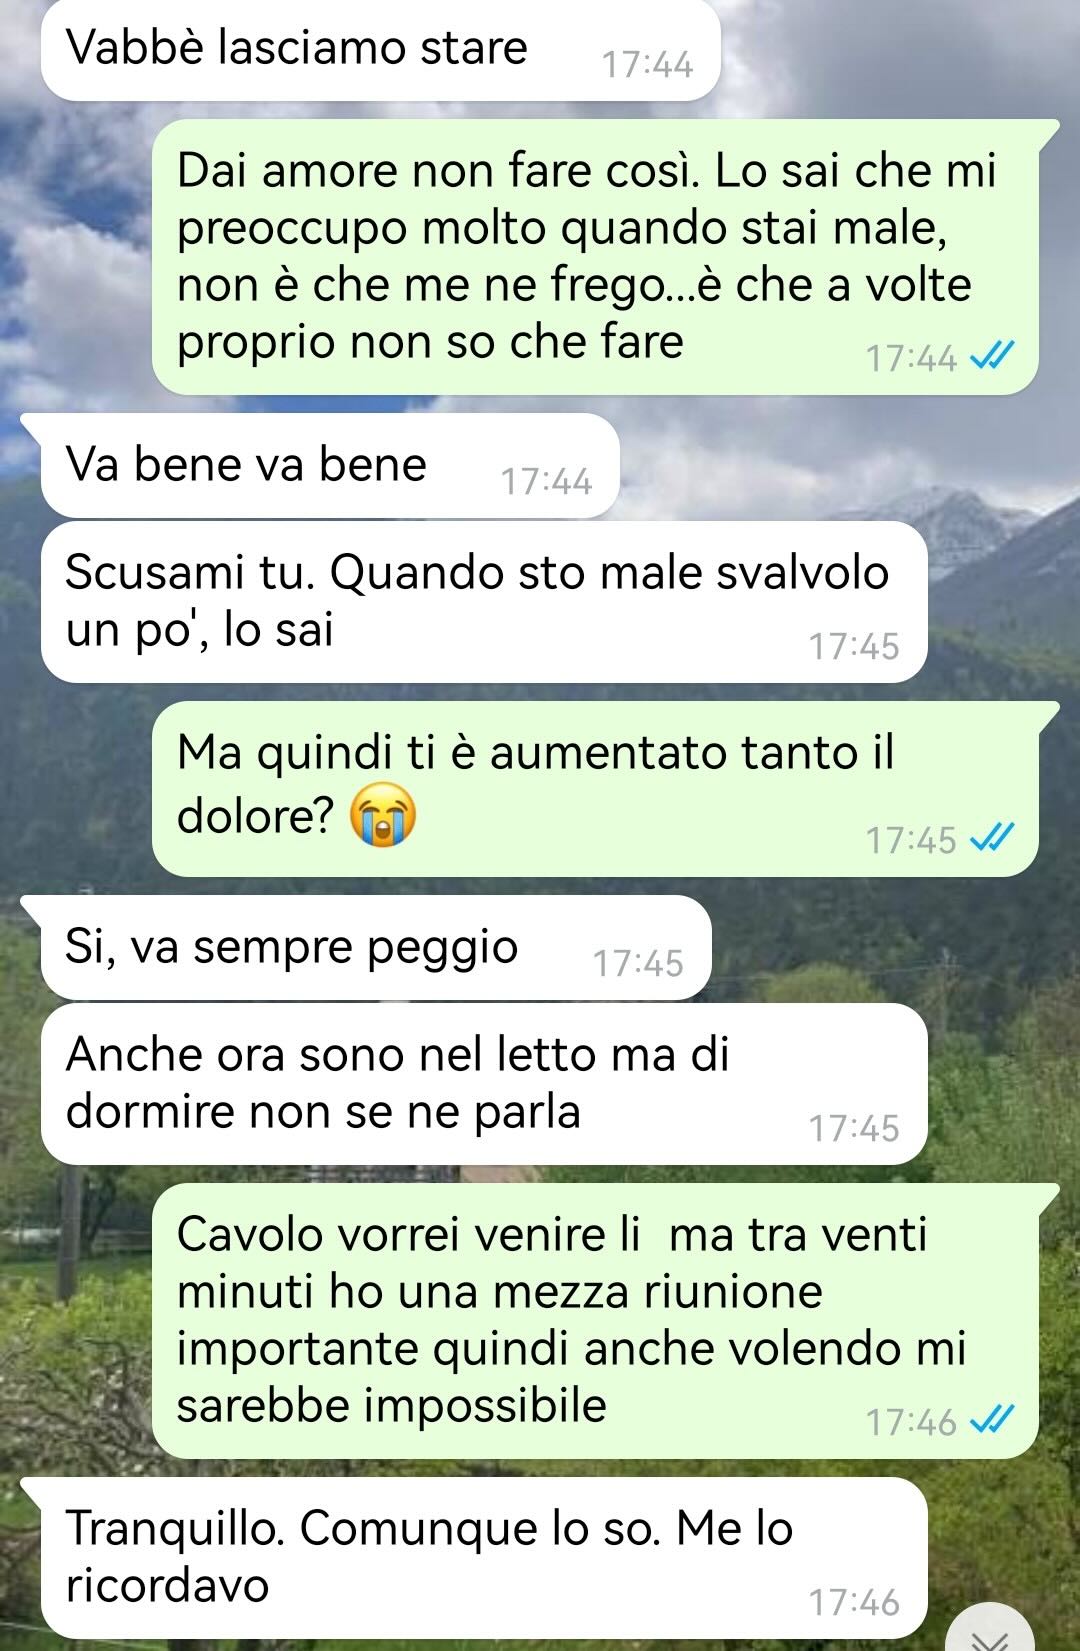
Task: Select the 'Scusami tu. Quando sto male' message
Action: tap(484, 602)
